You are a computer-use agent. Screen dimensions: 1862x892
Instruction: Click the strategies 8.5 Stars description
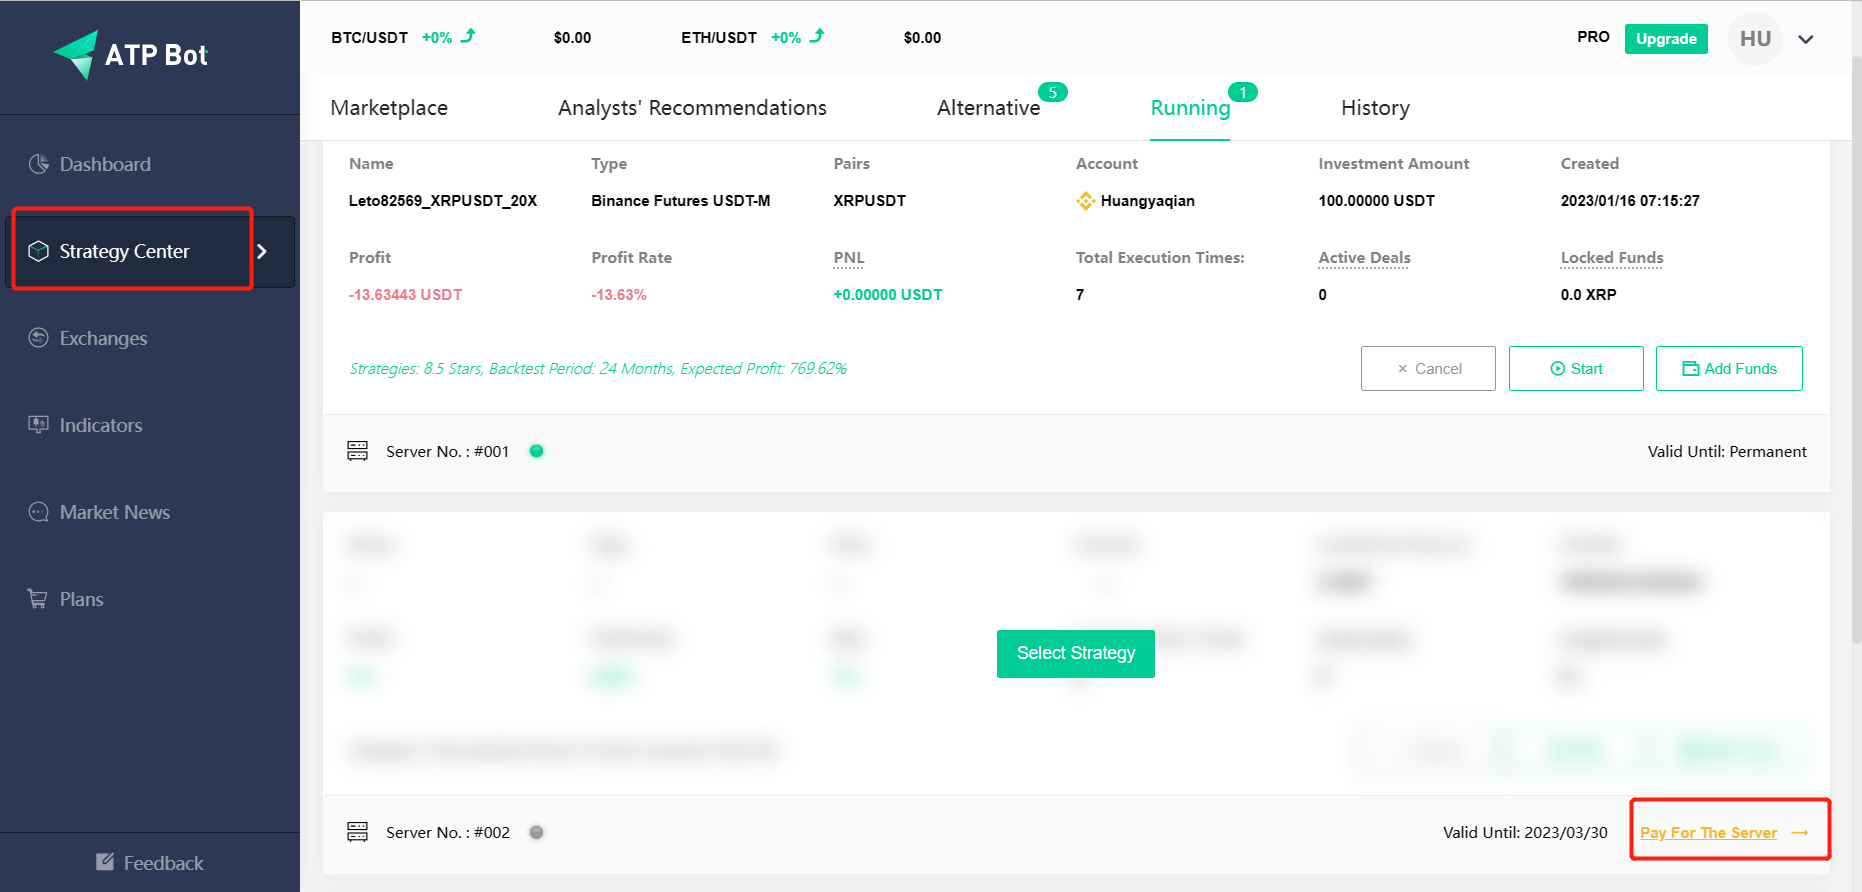coord(598,369)
